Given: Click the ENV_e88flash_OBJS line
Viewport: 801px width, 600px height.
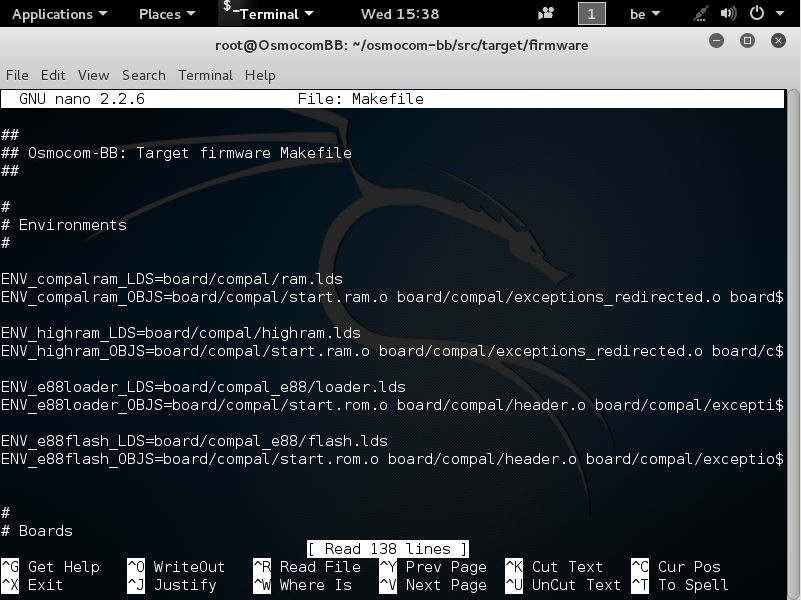Looking at the screenshot, I should 392,459.
